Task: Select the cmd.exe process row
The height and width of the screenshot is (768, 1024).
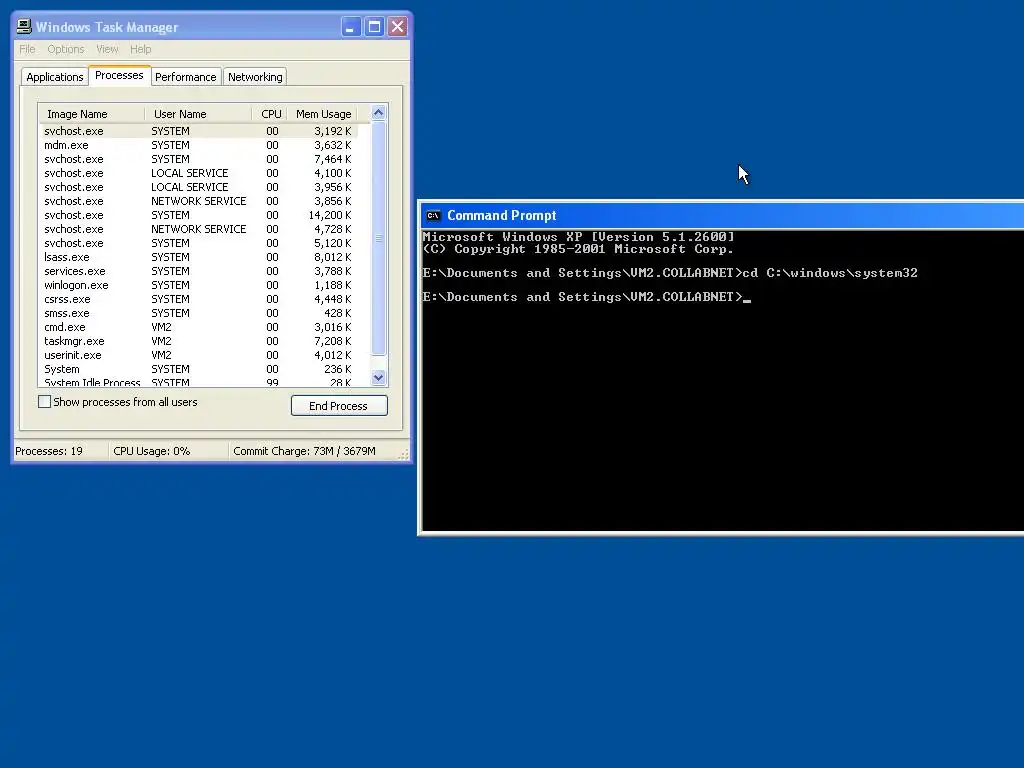Action: click(x=199, y=327)
